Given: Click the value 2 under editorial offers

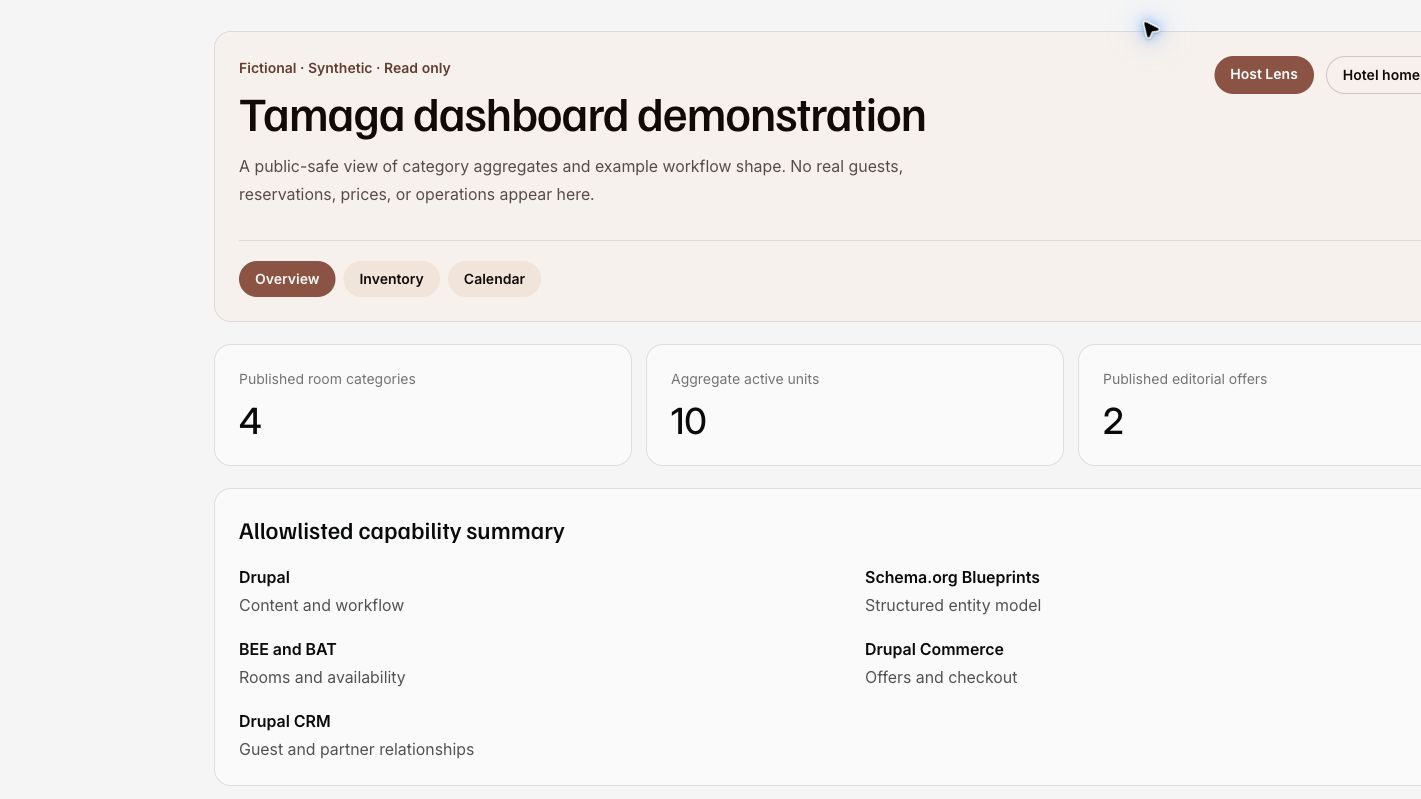Looking at the screenshot, I should point(1113,421).
